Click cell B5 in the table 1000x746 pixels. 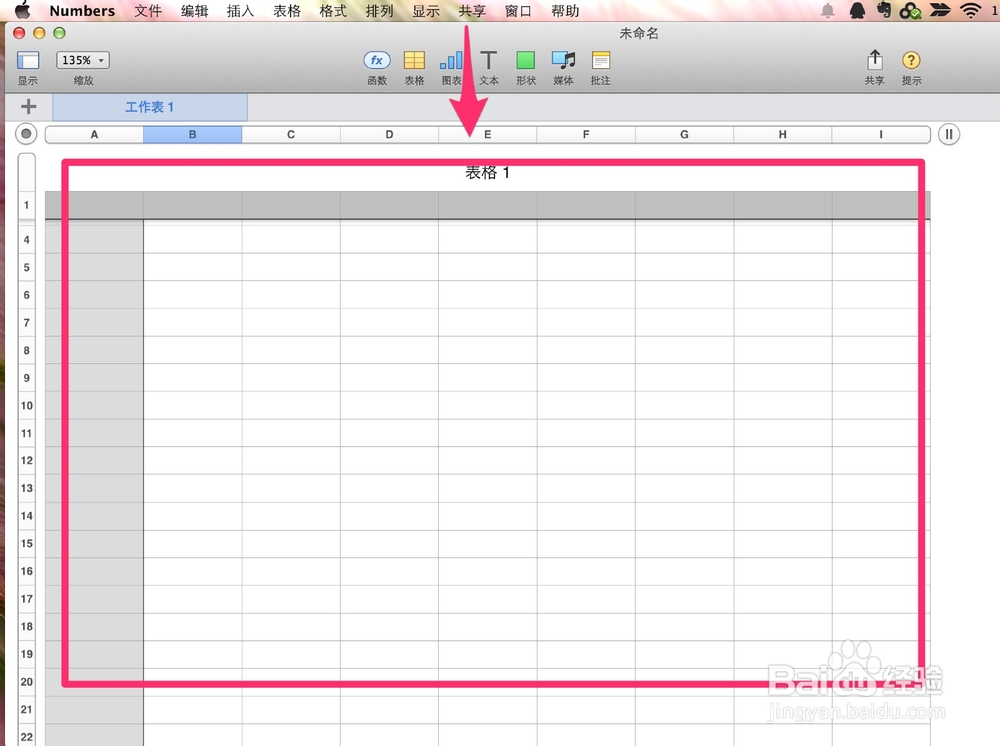(x=193, y=267)
